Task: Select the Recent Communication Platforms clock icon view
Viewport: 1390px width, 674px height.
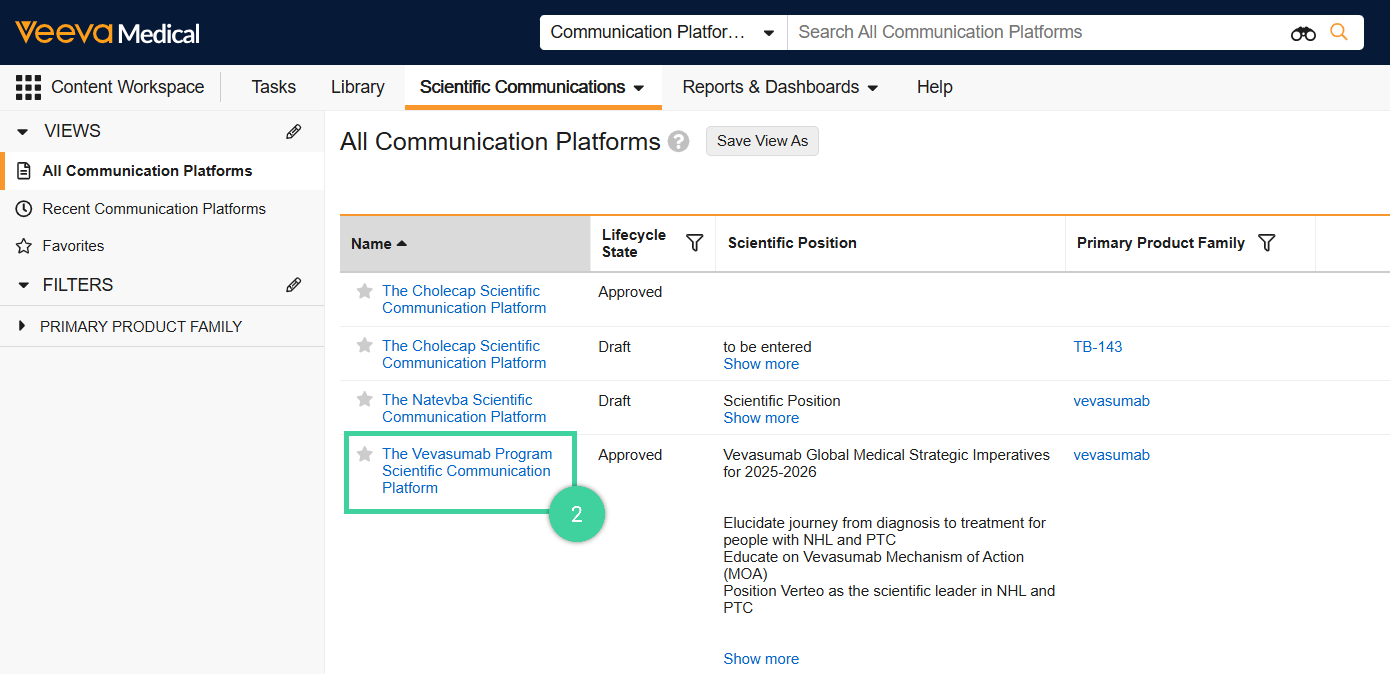Action: click(23, 208)
